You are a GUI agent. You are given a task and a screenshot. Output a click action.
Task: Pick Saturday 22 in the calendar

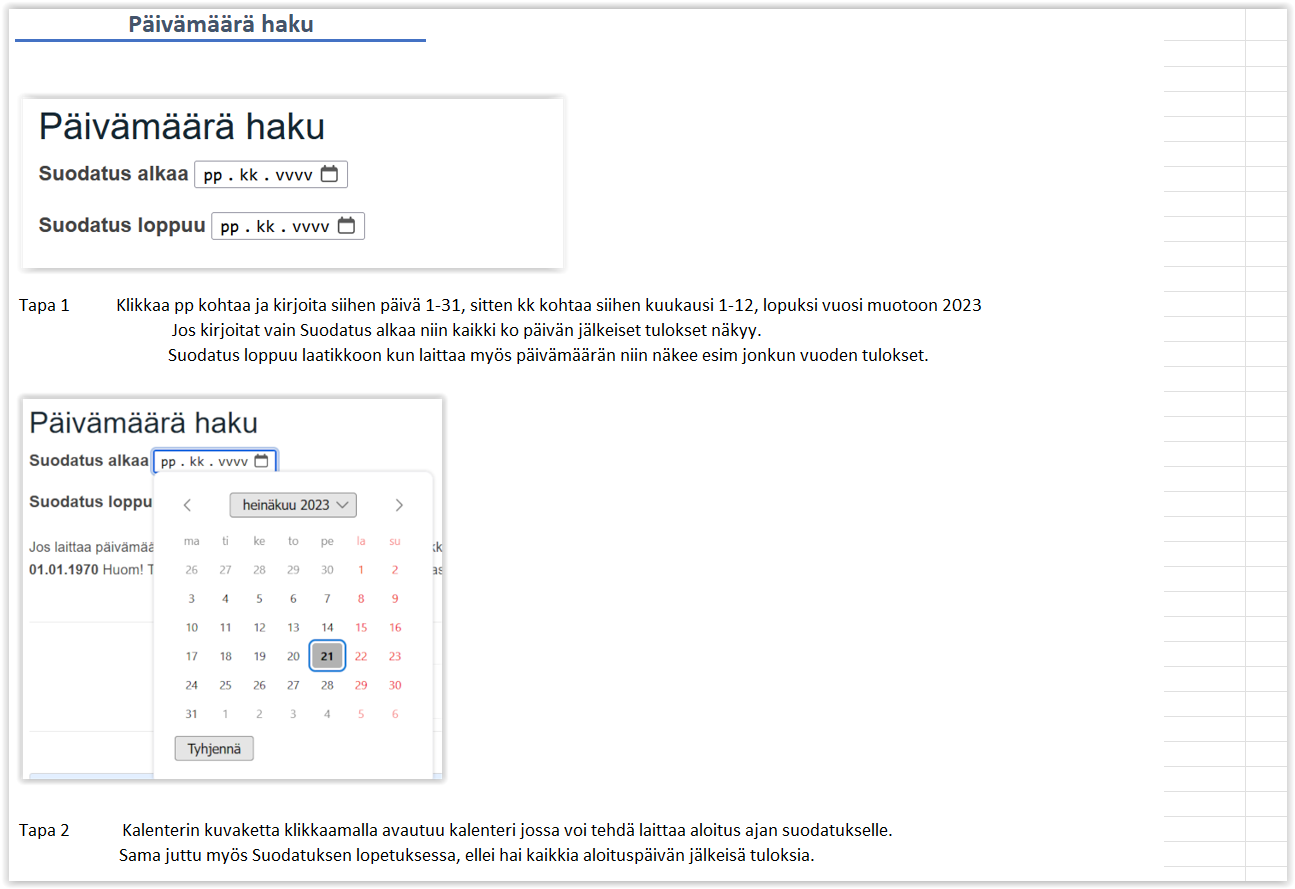click(361, 657)
